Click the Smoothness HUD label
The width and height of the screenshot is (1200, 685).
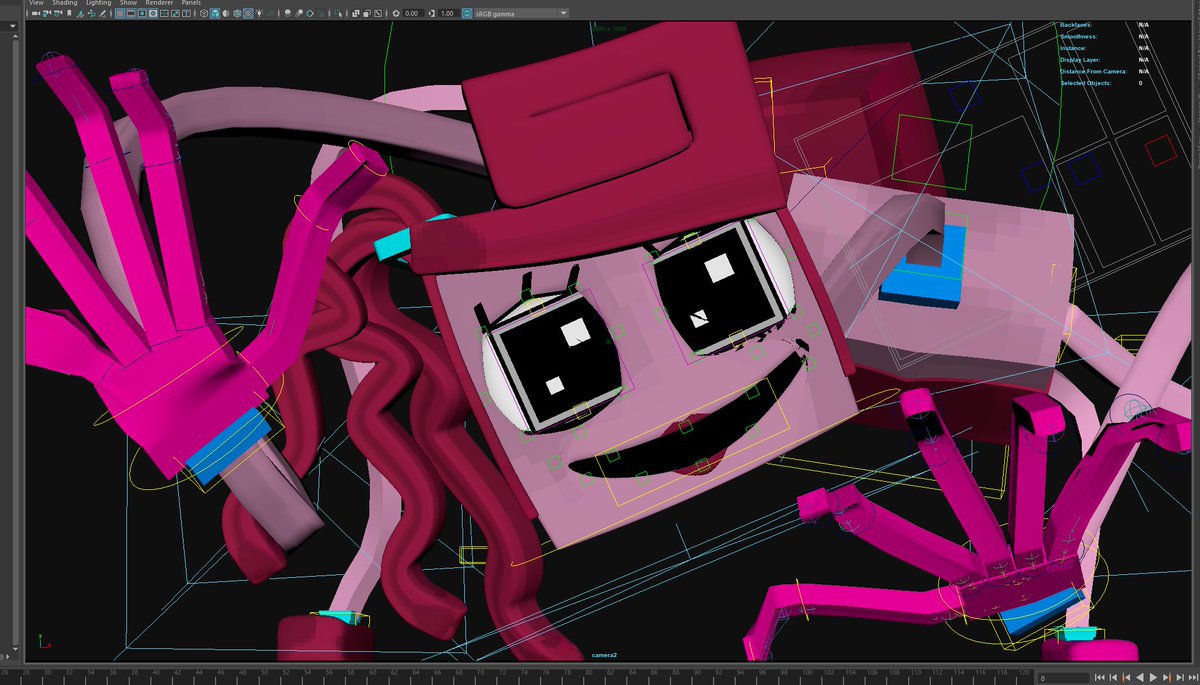click(x=1080, y=36)
